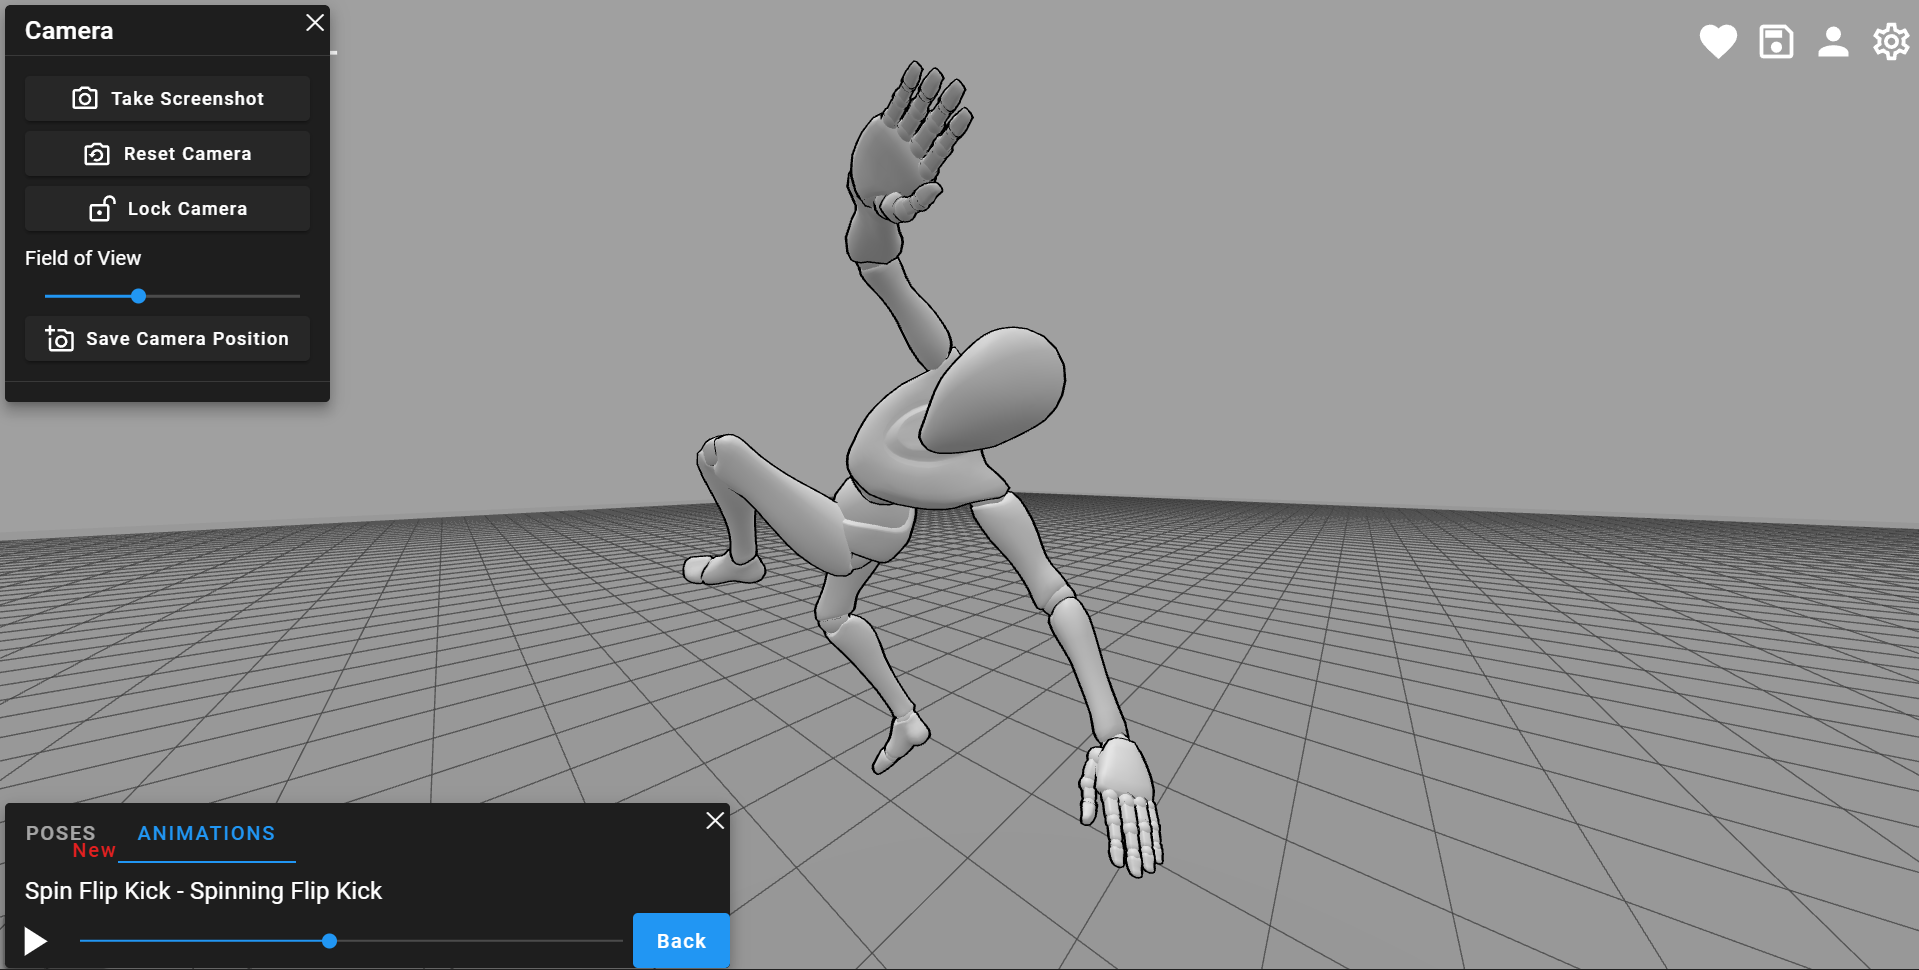The image size is (1919, 970).
Task: Switch to the POSES tab
Action: click(x=60, y=832)
